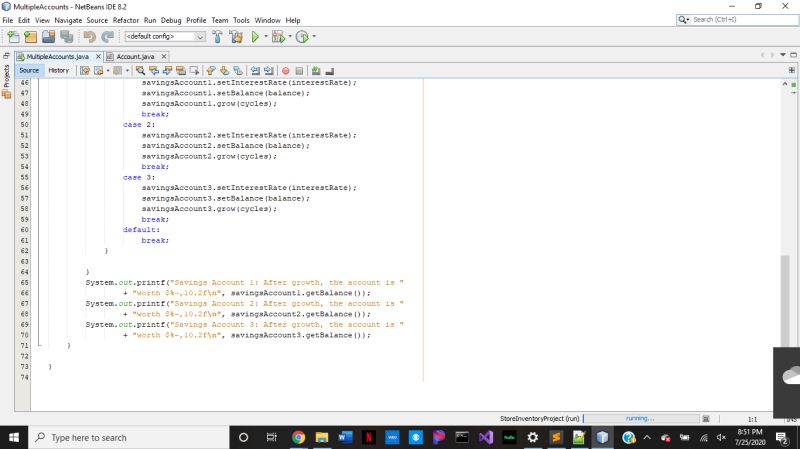Build the project with the hammer icon
The image size is (800, 449).
[x=217, y=37]
